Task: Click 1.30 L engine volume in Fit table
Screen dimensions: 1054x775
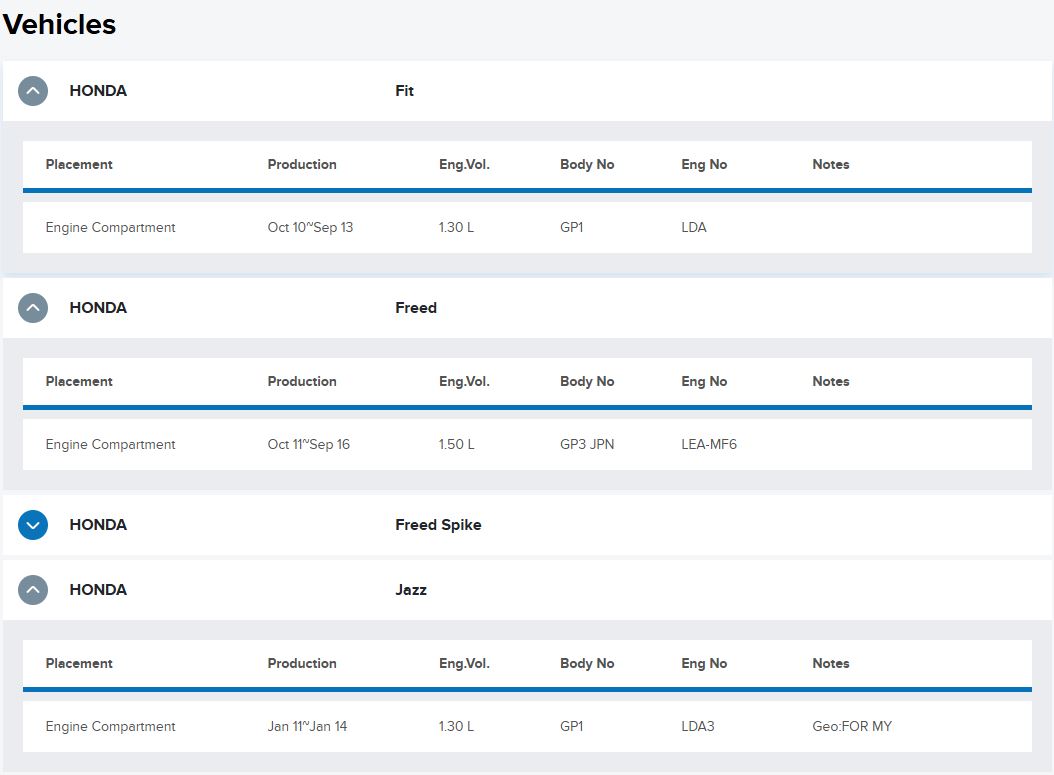Action: coord(456,227)
